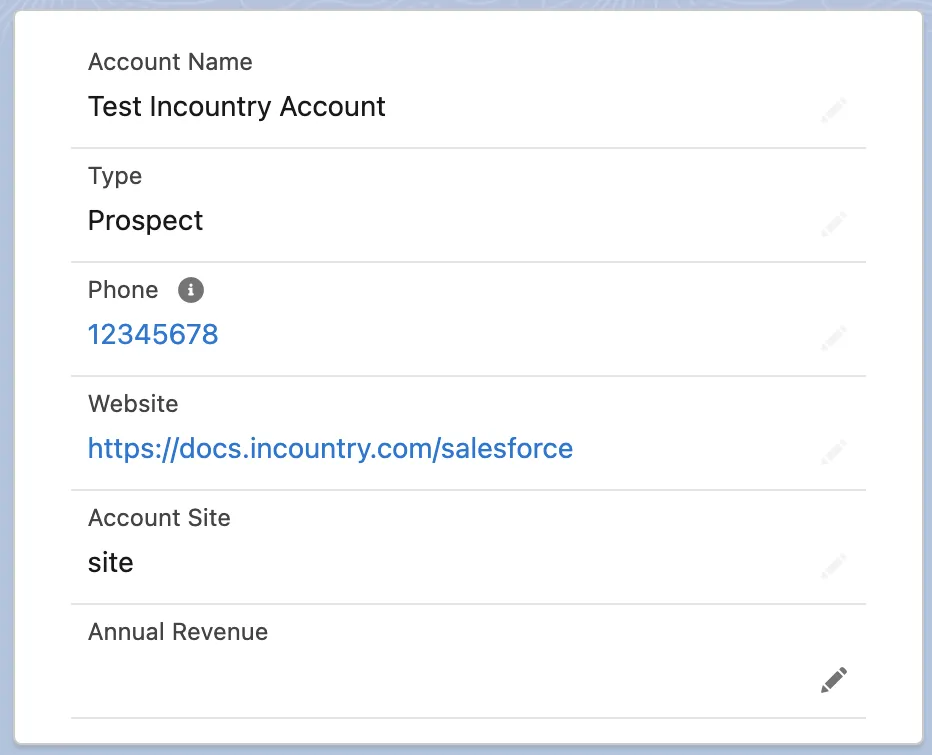The width and height of the screenshot is (932, 755).
Task: Click the pencil icon in Type row
Action: pos(834,224)
